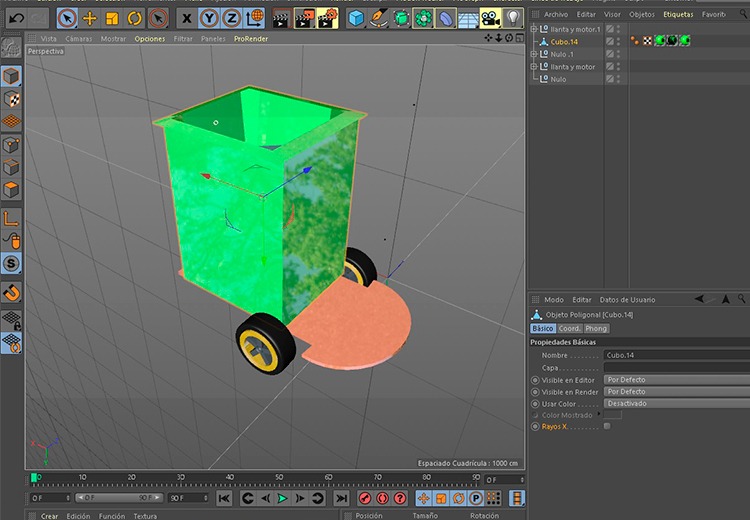
Task: Open the ProRender viewport menu
Action: point(251,38)
